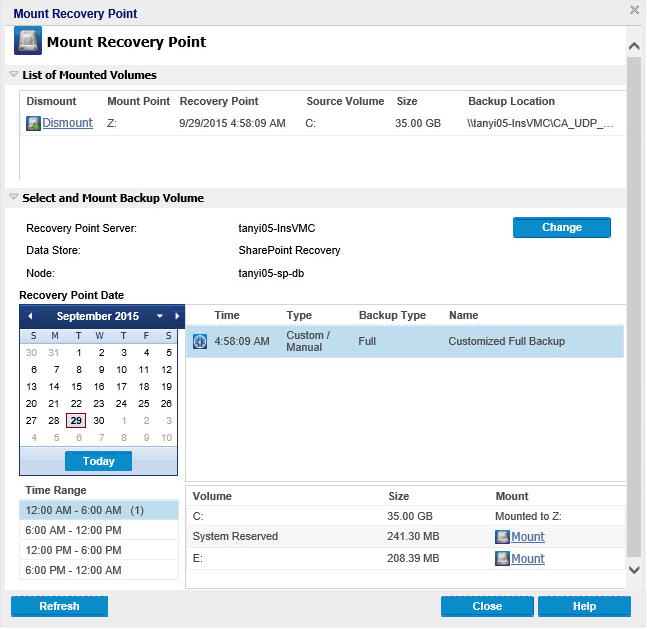
Task: Click the Dismount link for Z:
Action: (x=67, y=123)
